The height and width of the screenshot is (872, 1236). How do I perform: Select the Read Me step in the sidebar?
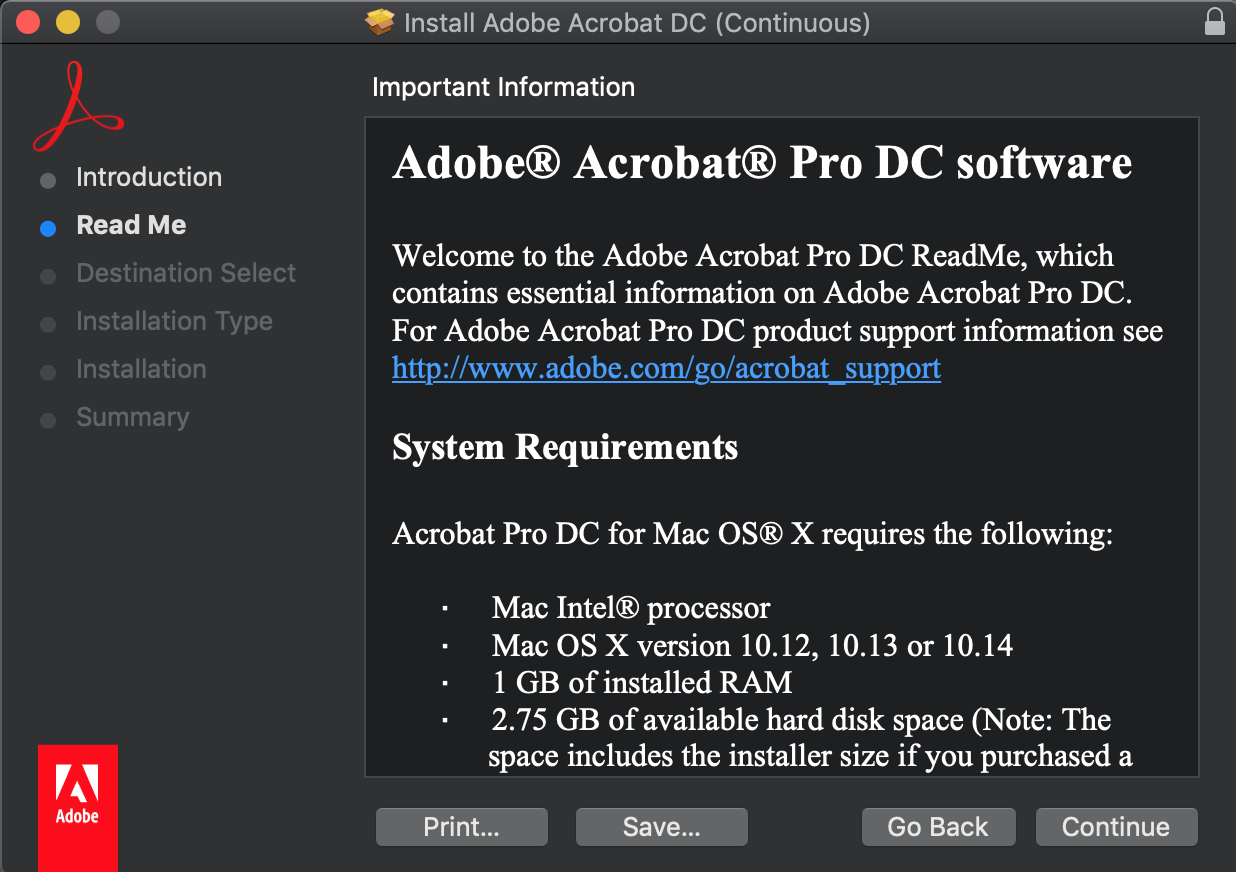[x=131, y=225]
